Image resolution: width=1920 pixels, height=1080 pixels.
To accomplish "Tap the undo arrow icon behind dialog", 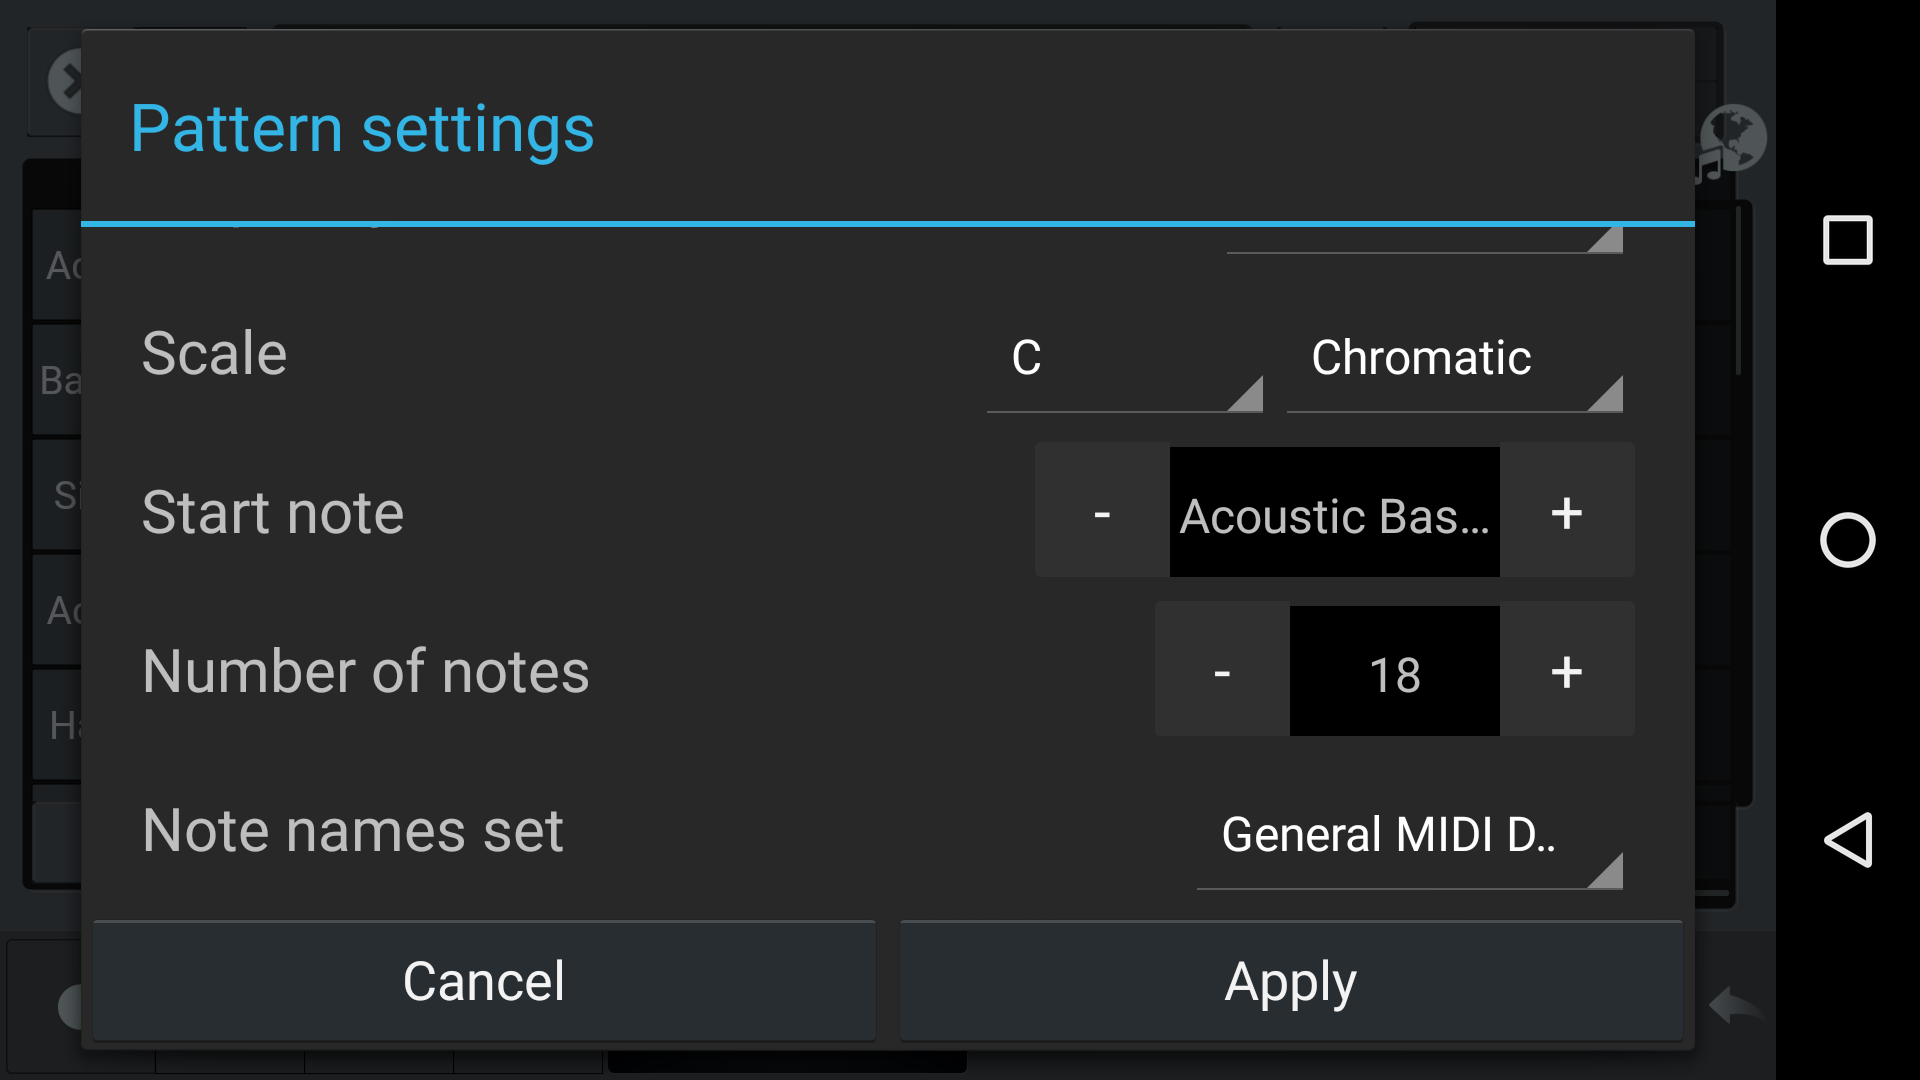I will (x=1735, y=1005).
